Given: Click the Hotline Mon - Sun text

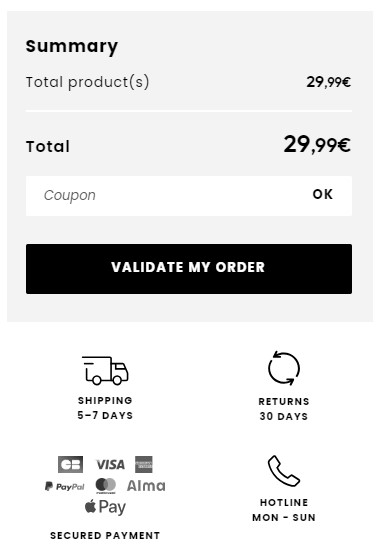Looking at the screenshot, I should (x=284, y=510).
